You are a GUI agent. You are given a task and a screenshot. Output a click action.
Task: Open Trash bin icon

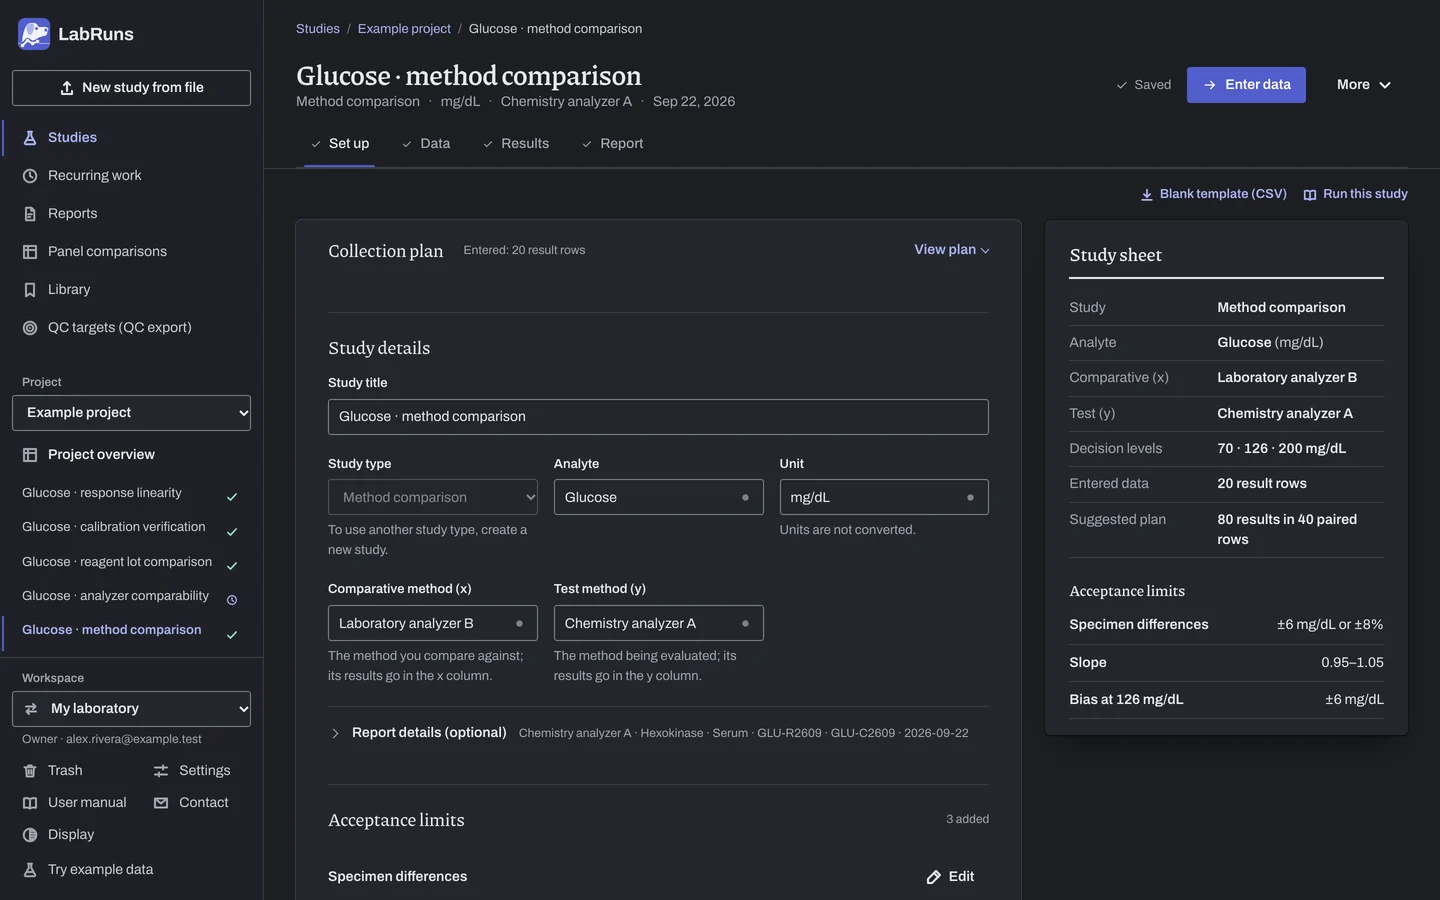[30, 771]
